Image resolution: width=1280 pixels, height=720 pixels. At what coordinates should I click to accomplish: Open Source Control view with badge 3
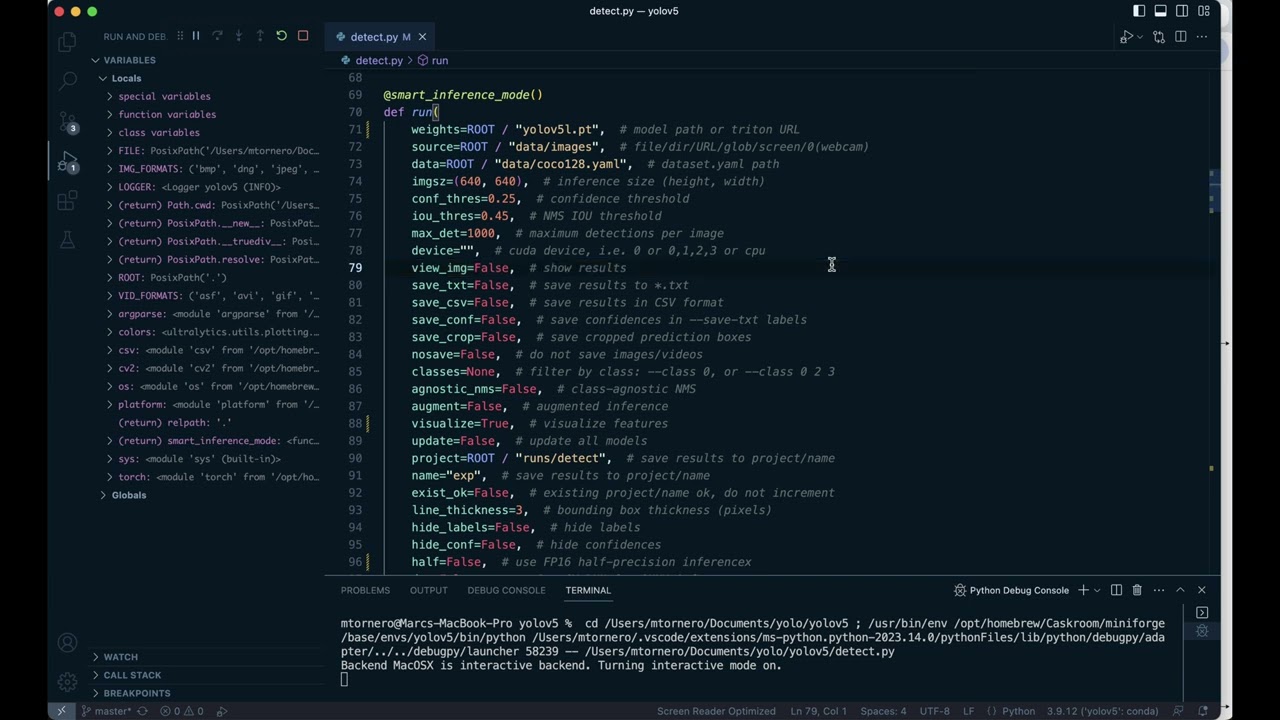(x=67, y=122)
